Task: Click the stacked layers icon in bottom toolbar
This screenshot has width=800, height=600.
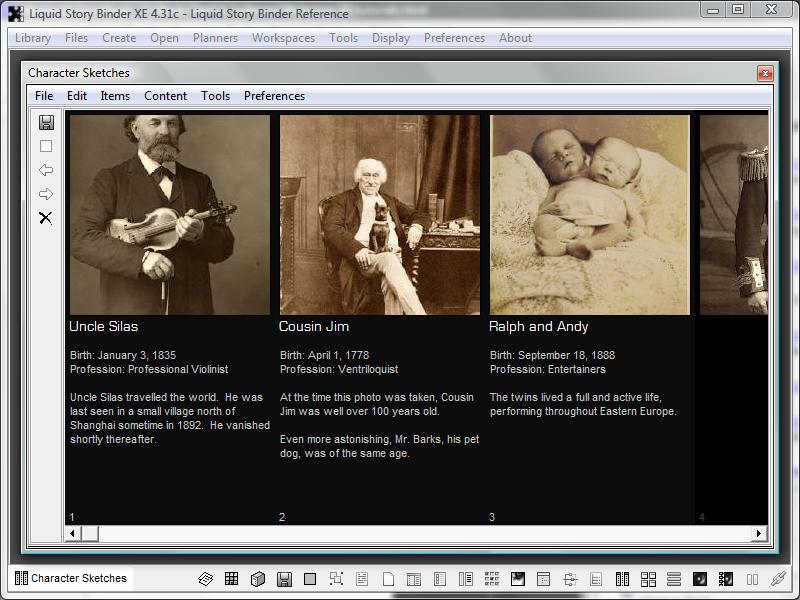Action: pyautogui.click(x=206, y=579)
